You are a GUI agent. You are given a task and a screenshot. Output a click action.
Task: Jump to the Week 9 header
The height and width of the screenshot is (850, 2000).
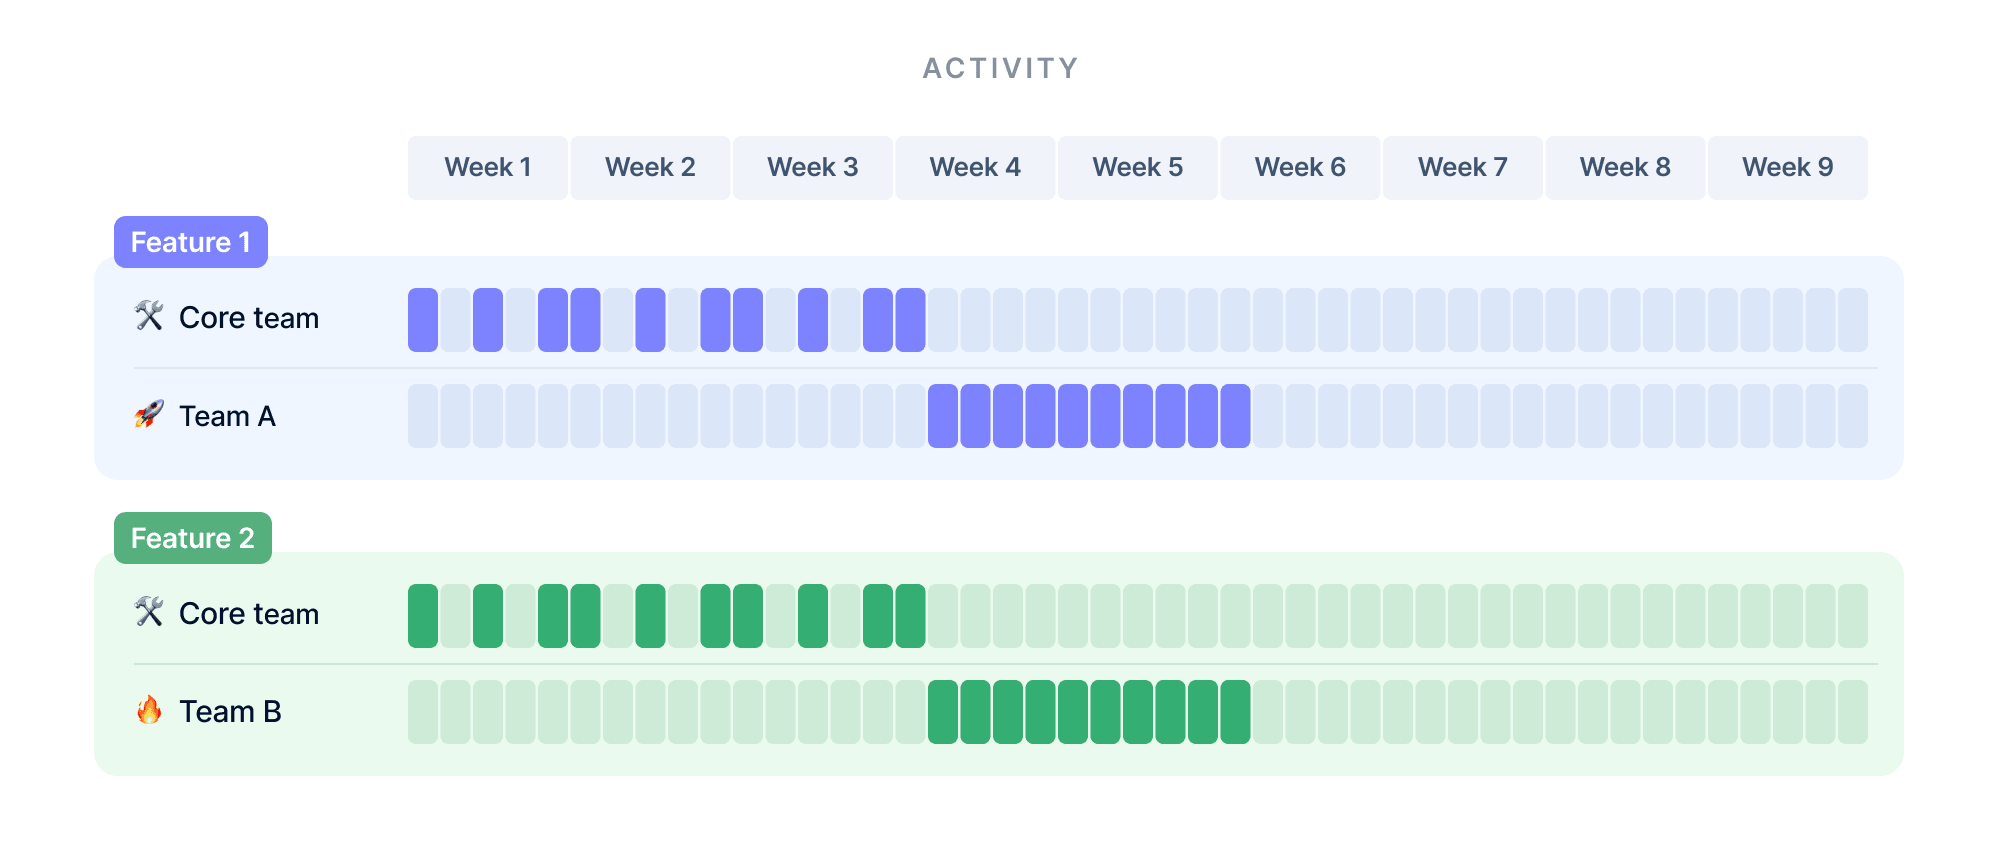pyautogui.click(x=1788, y=168)
